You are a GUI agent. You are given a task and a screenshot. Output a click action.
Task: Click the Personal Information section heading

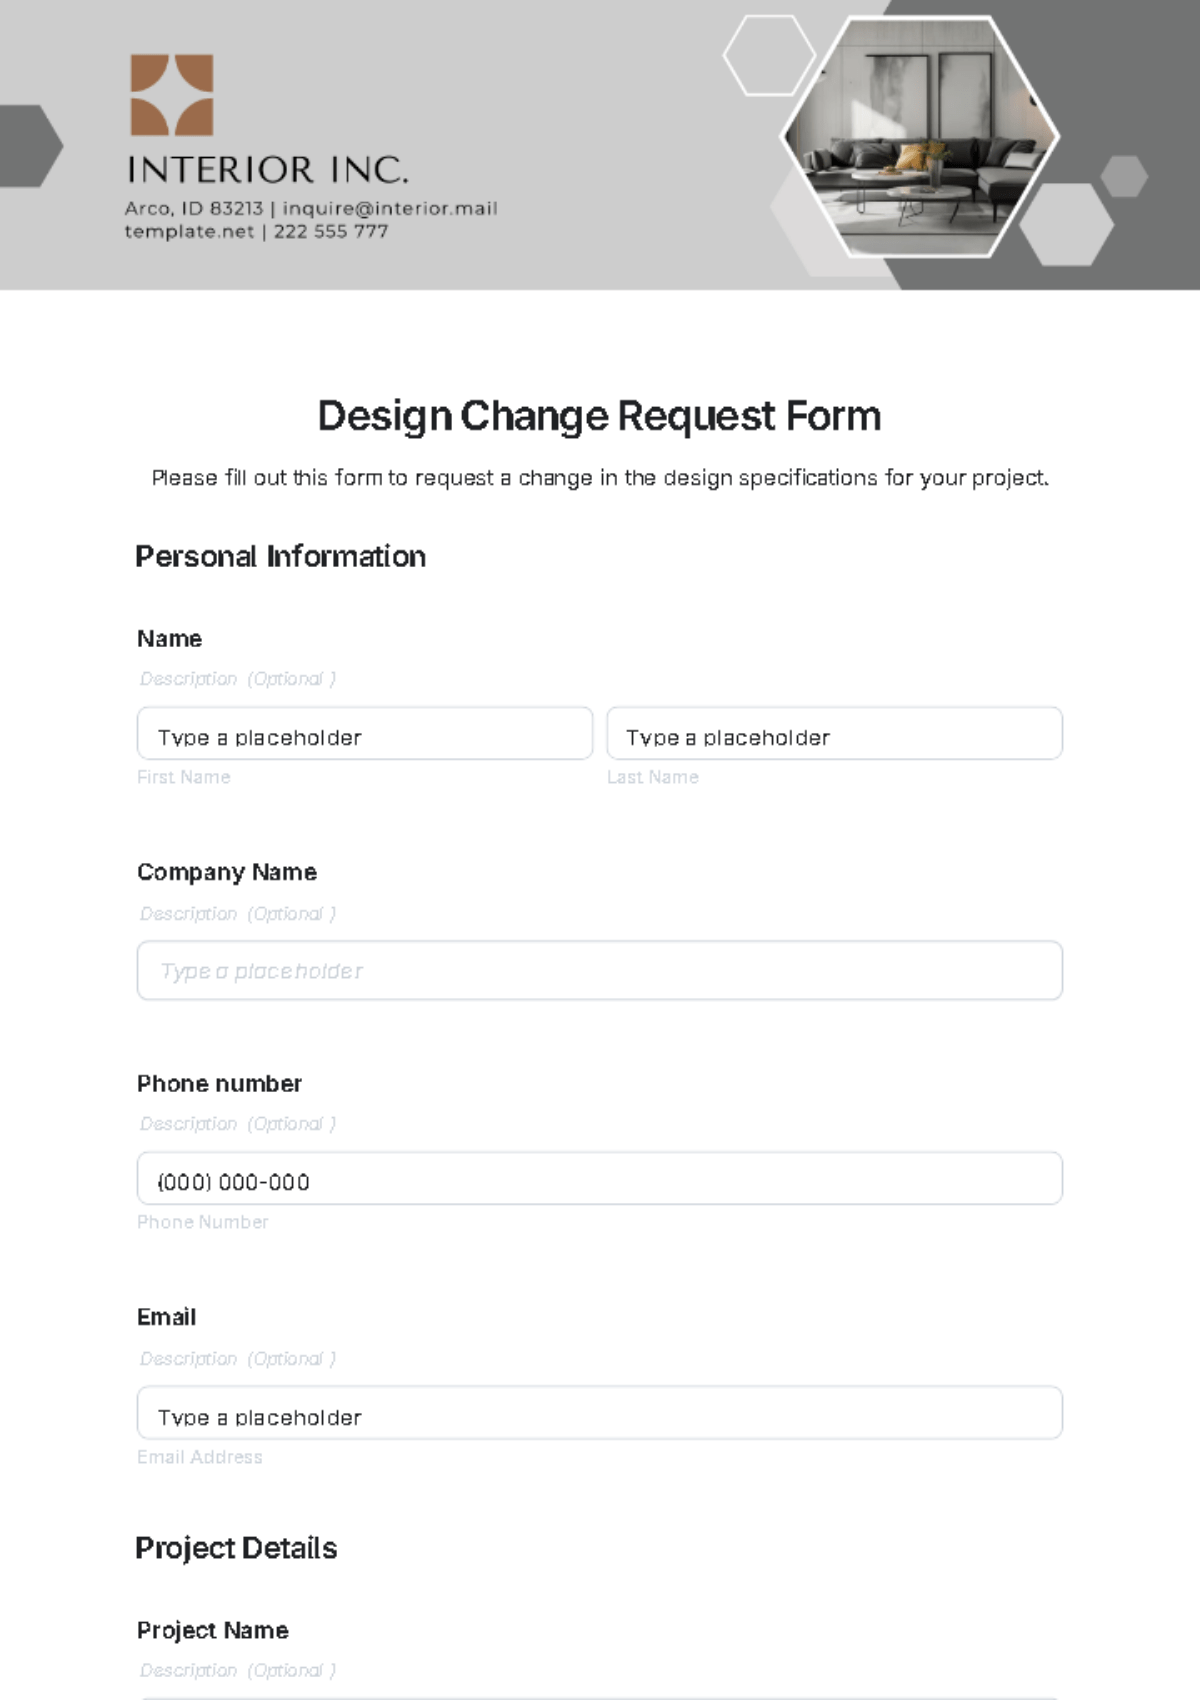coord(280,556)
